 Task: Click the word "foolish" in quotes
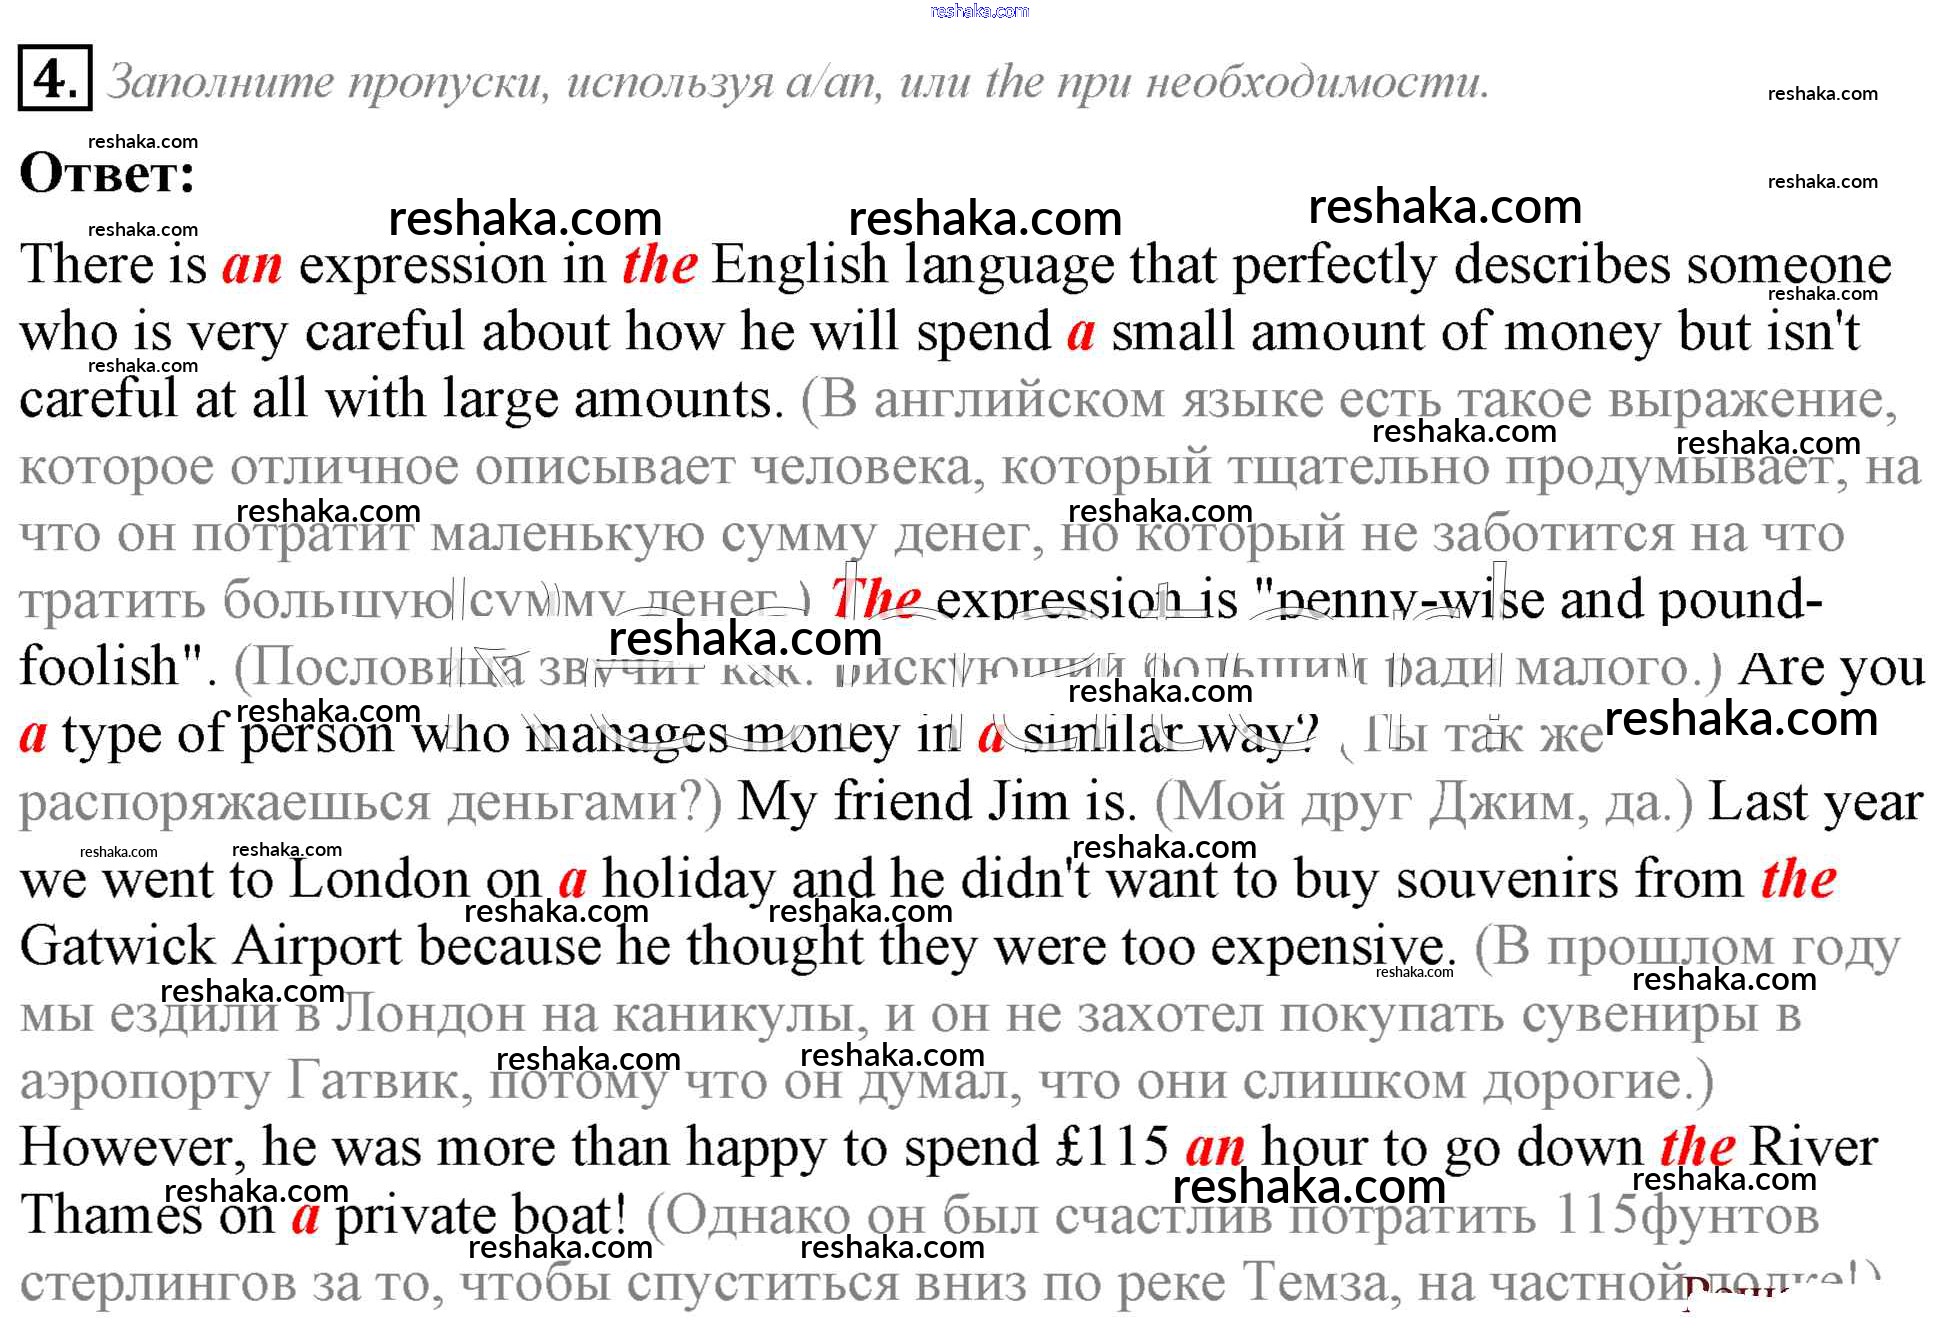tap(98, 667)
